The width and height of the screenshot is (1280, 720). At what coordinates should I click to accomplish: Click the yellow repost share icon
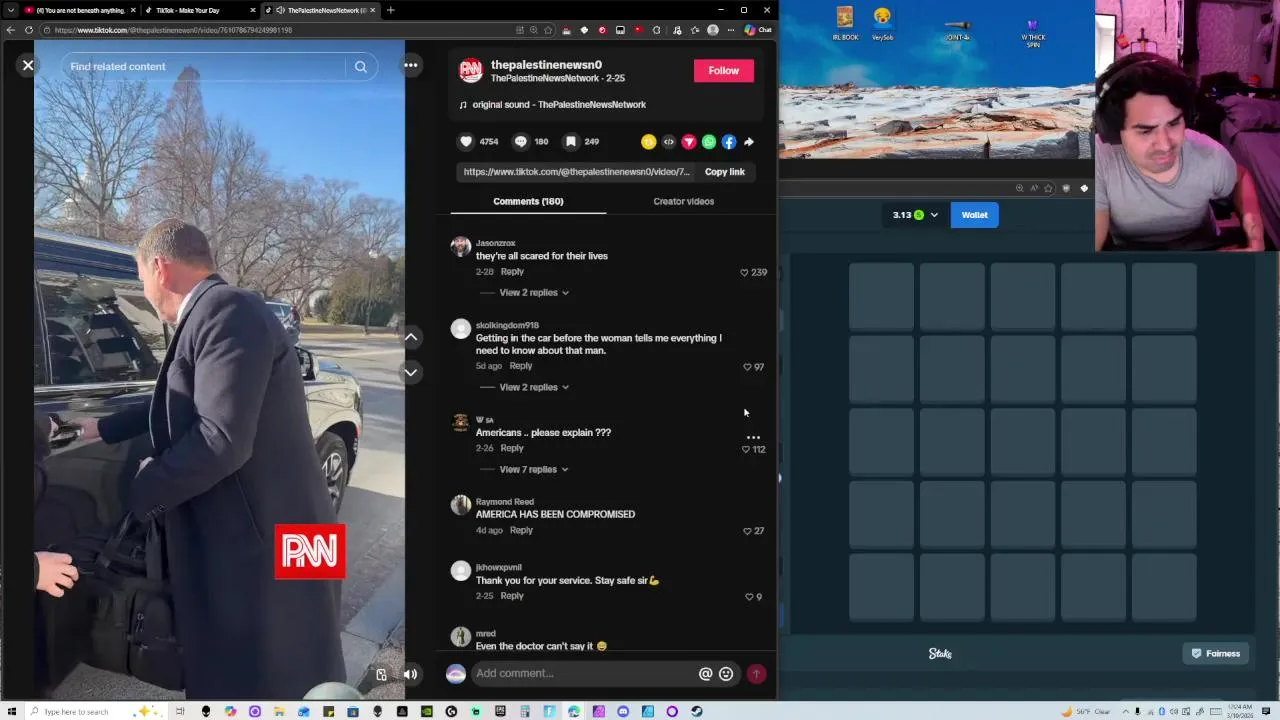(x=649, y=142)
